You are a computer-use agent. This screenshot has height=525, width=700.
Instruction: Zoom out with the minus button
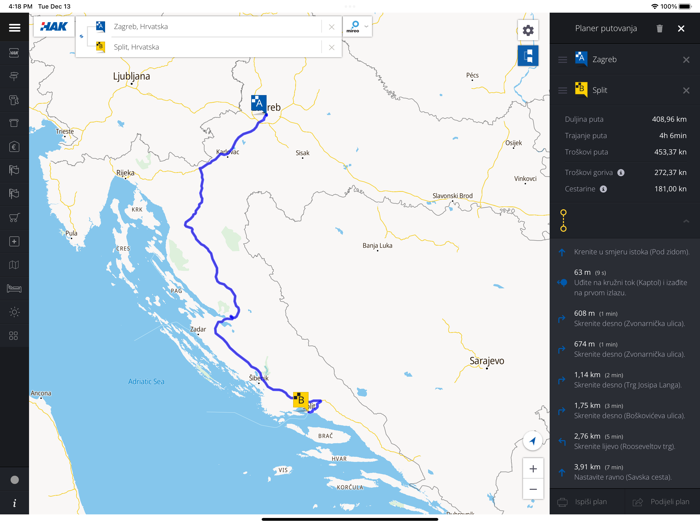click(x=533, y=489)
